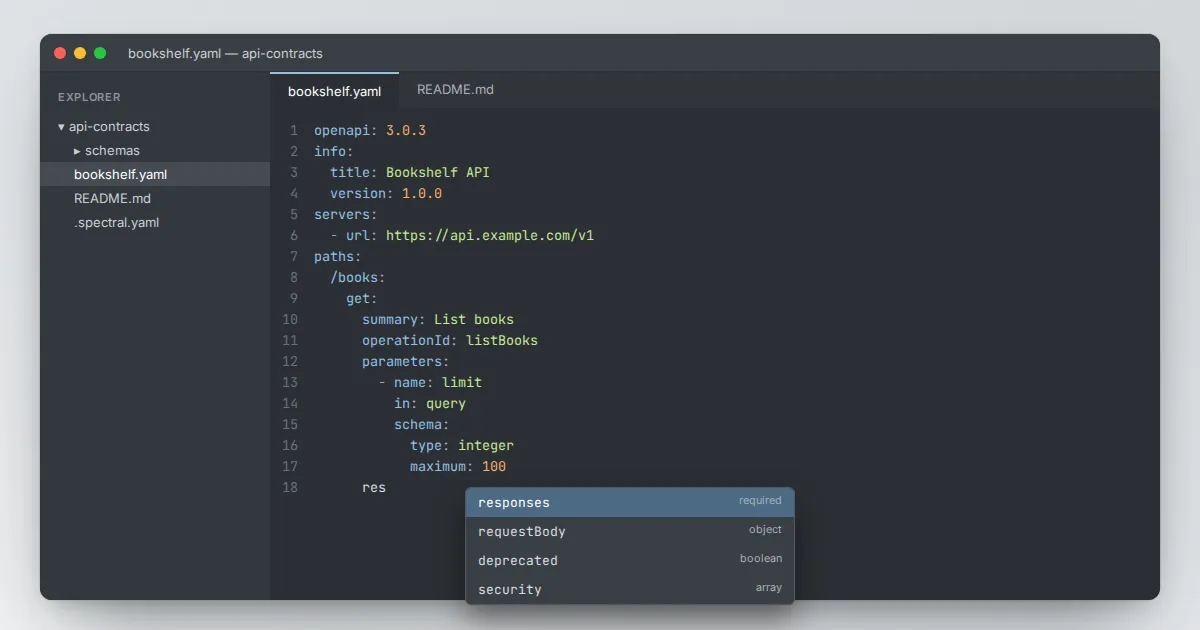This screenshot has height=630, width=1200.
Task: Select the bookshelf.yaml editor tab
Action: coord(334,91)
